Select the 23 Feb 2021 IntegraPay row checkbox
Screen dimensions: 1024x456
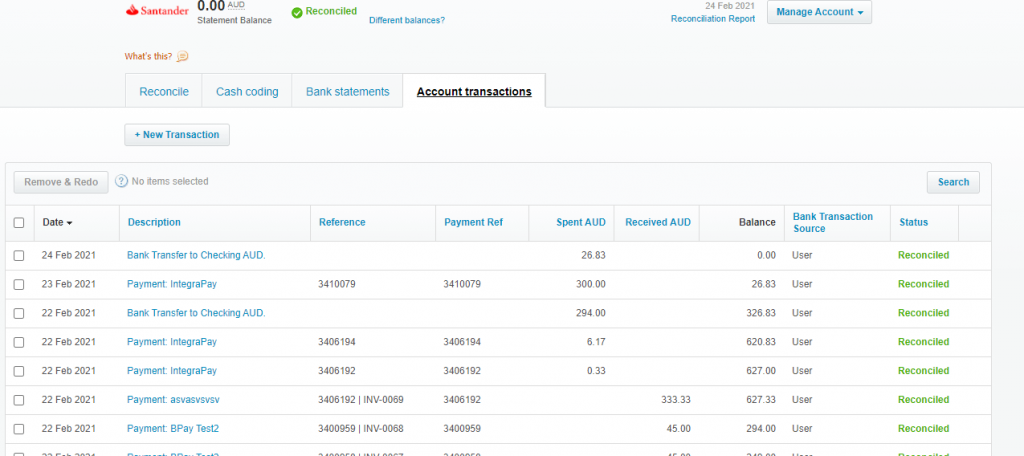pyautogui.click(x=19, y=285)
